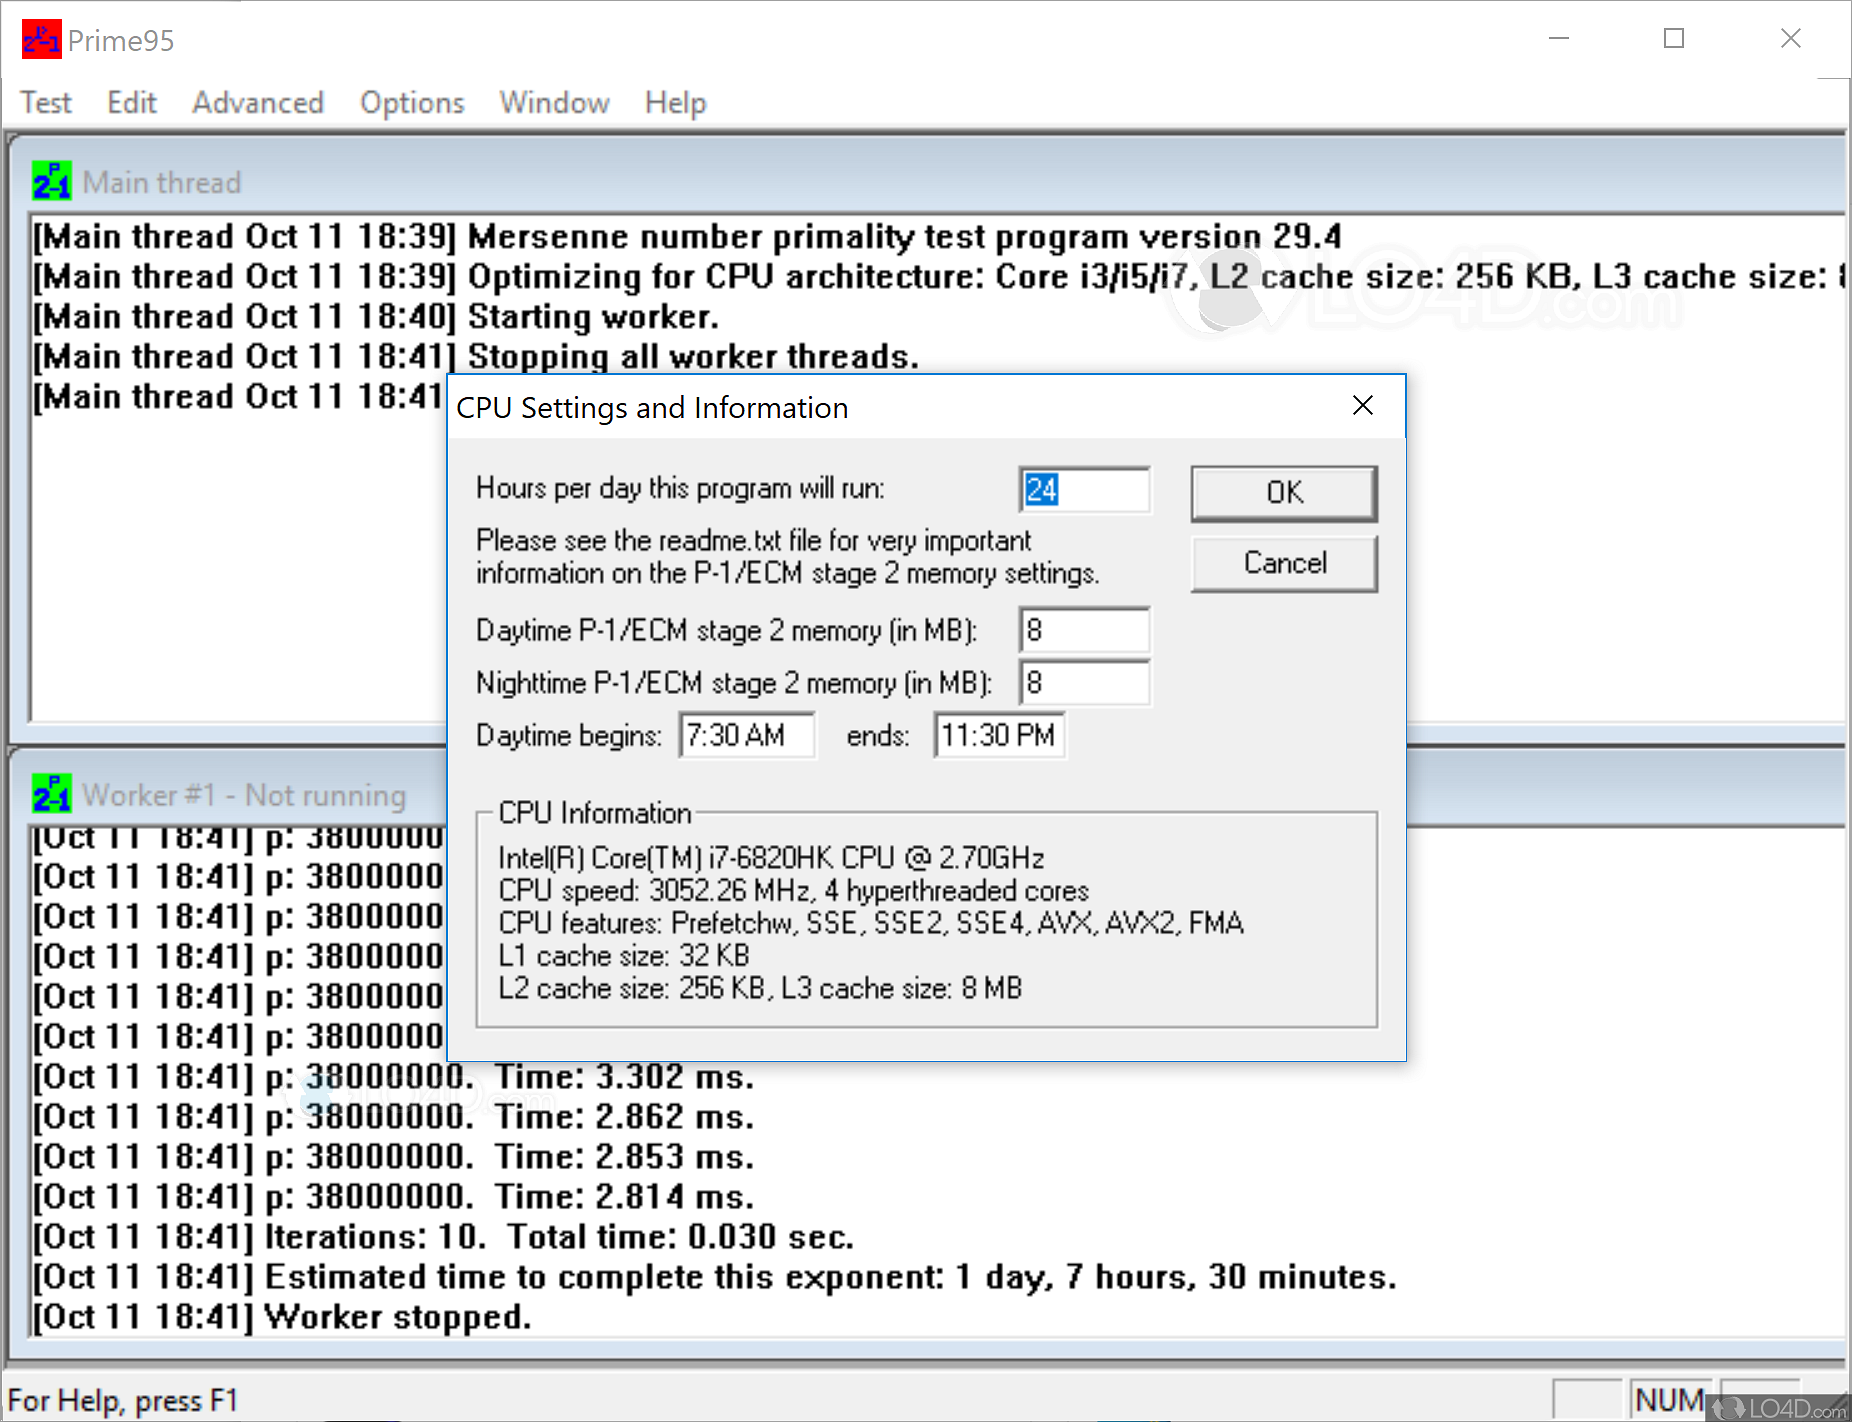Open the Options menu
The height and width of the screenshot is (1422, 1852).
412,103
